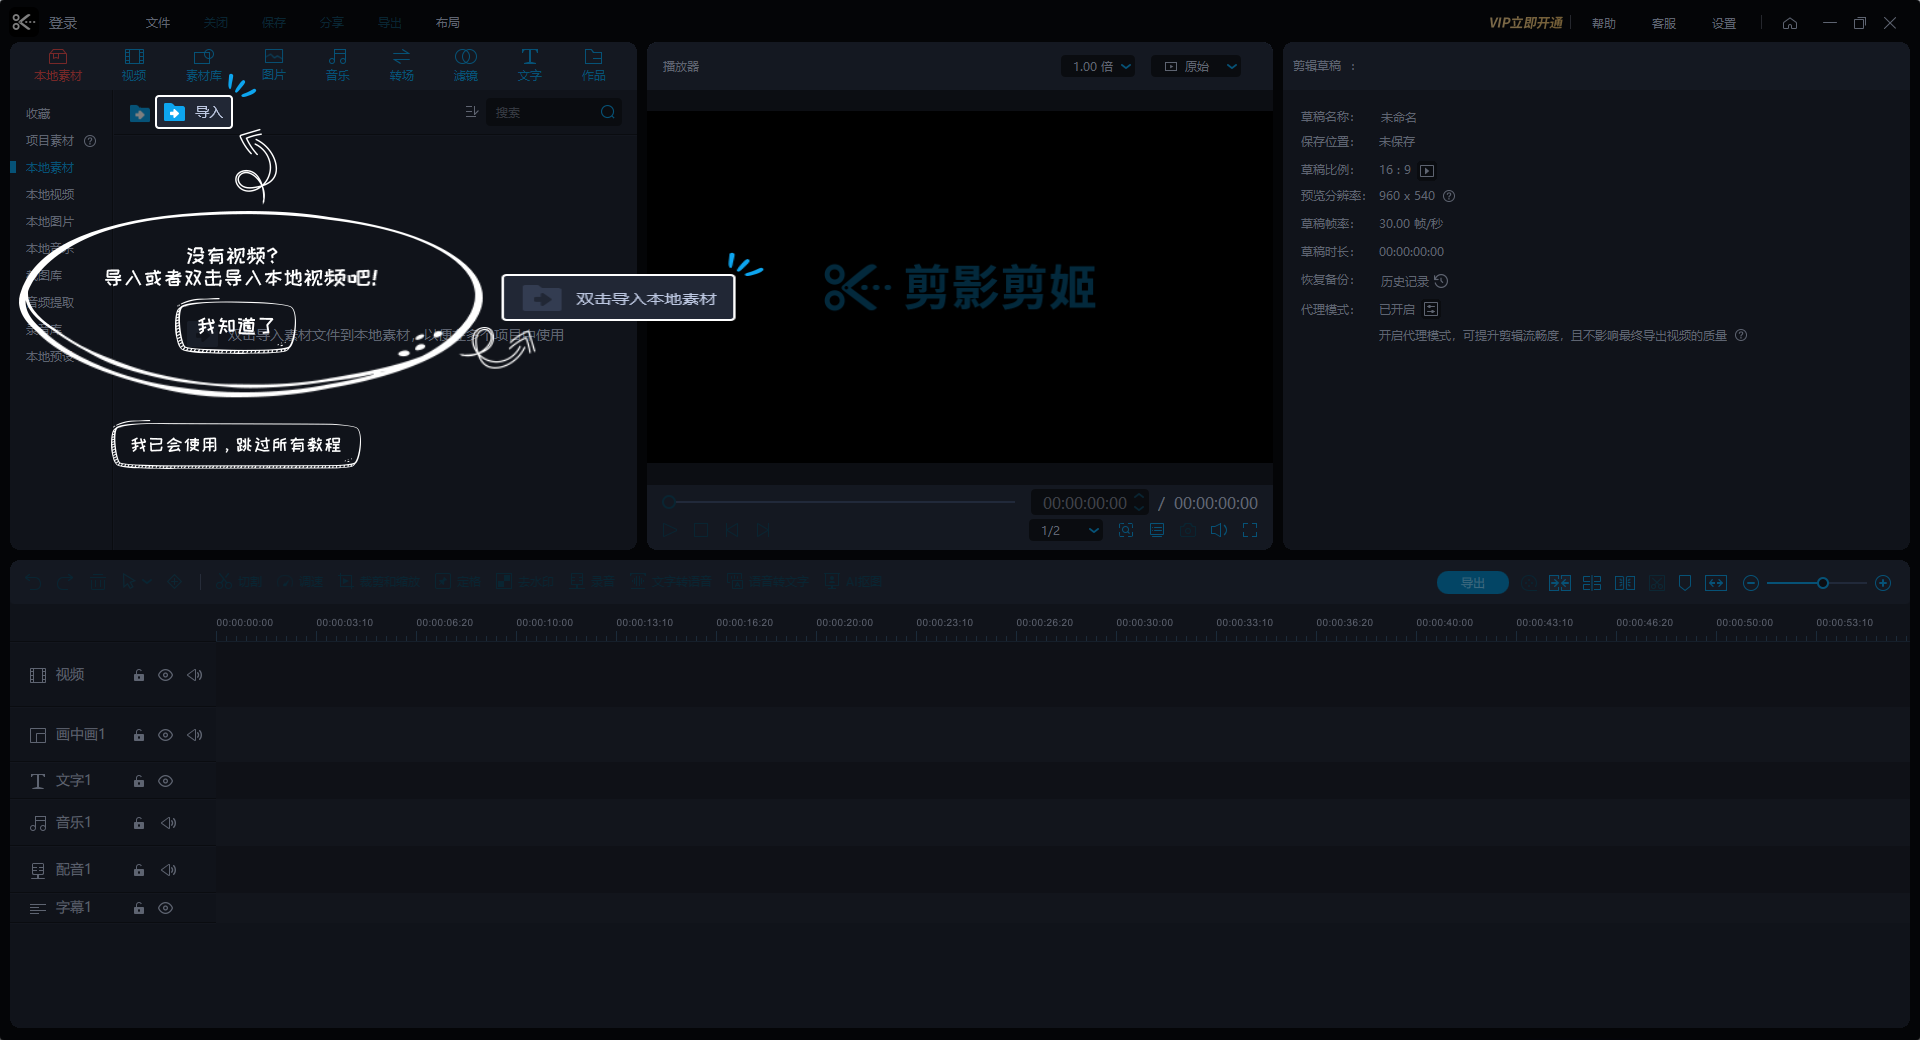Click the proxy mode help icon
Viewport: 1920px width, 1040px height.
coord(1741,336)
